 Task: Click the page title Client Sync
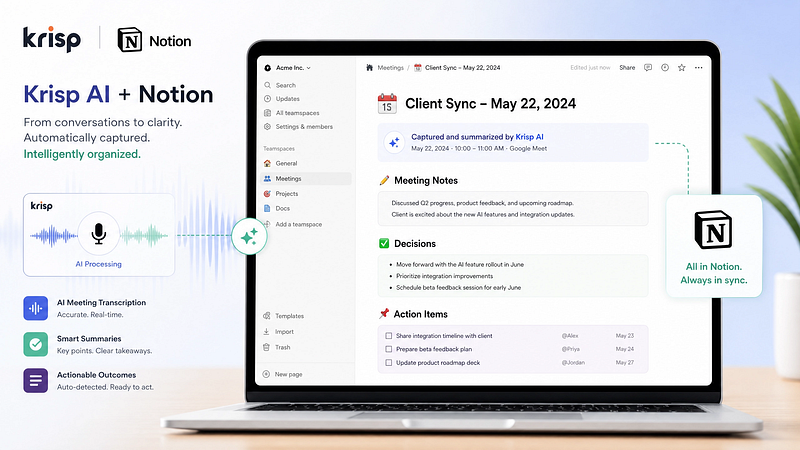(490, 104)
